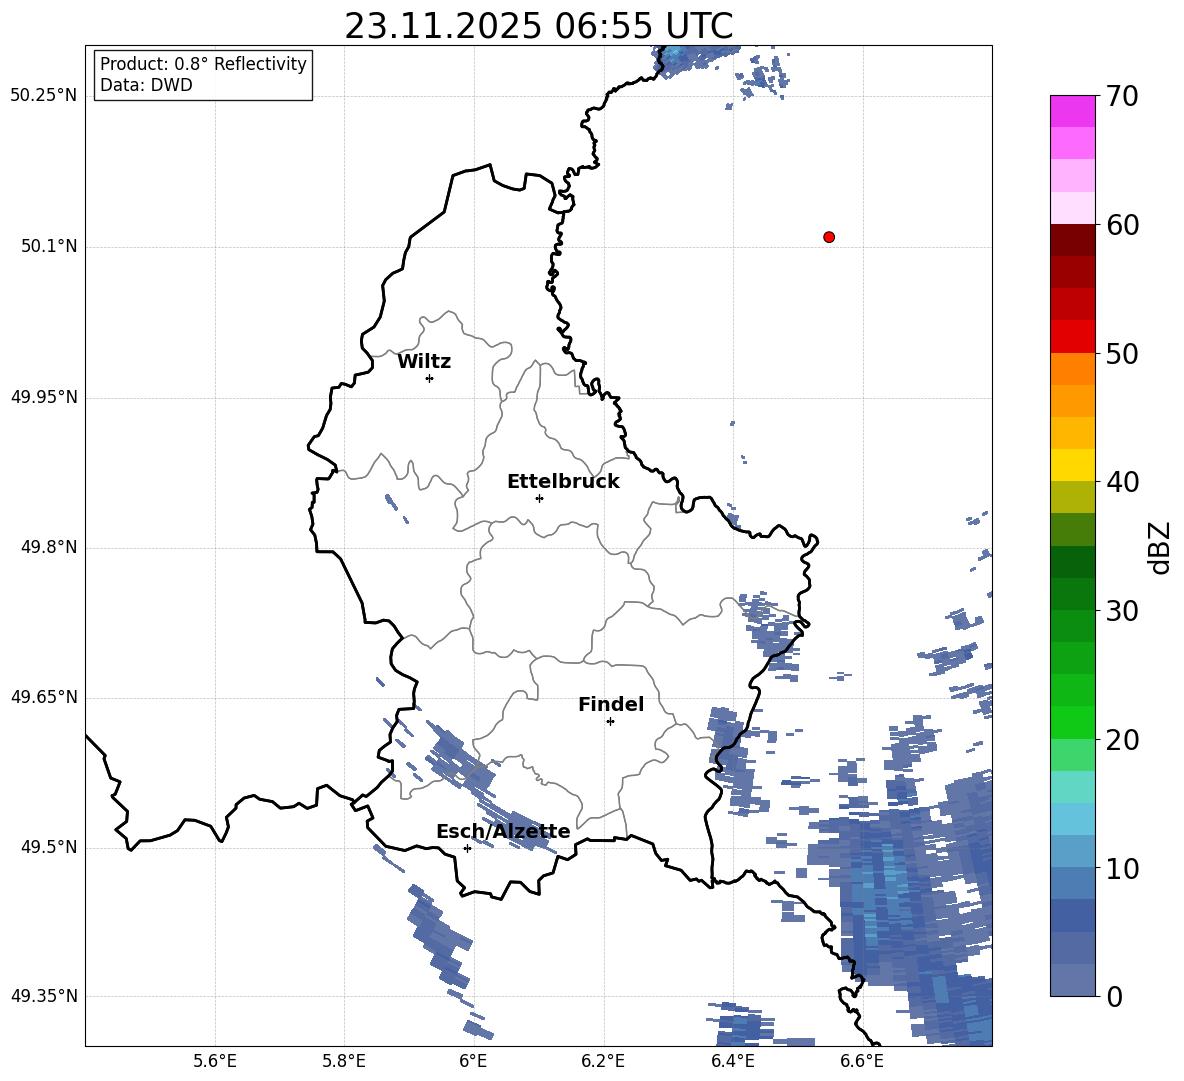Click the 49.65°N latitude label
The height and width of the screenshot is (1081, 1184).
44,697
